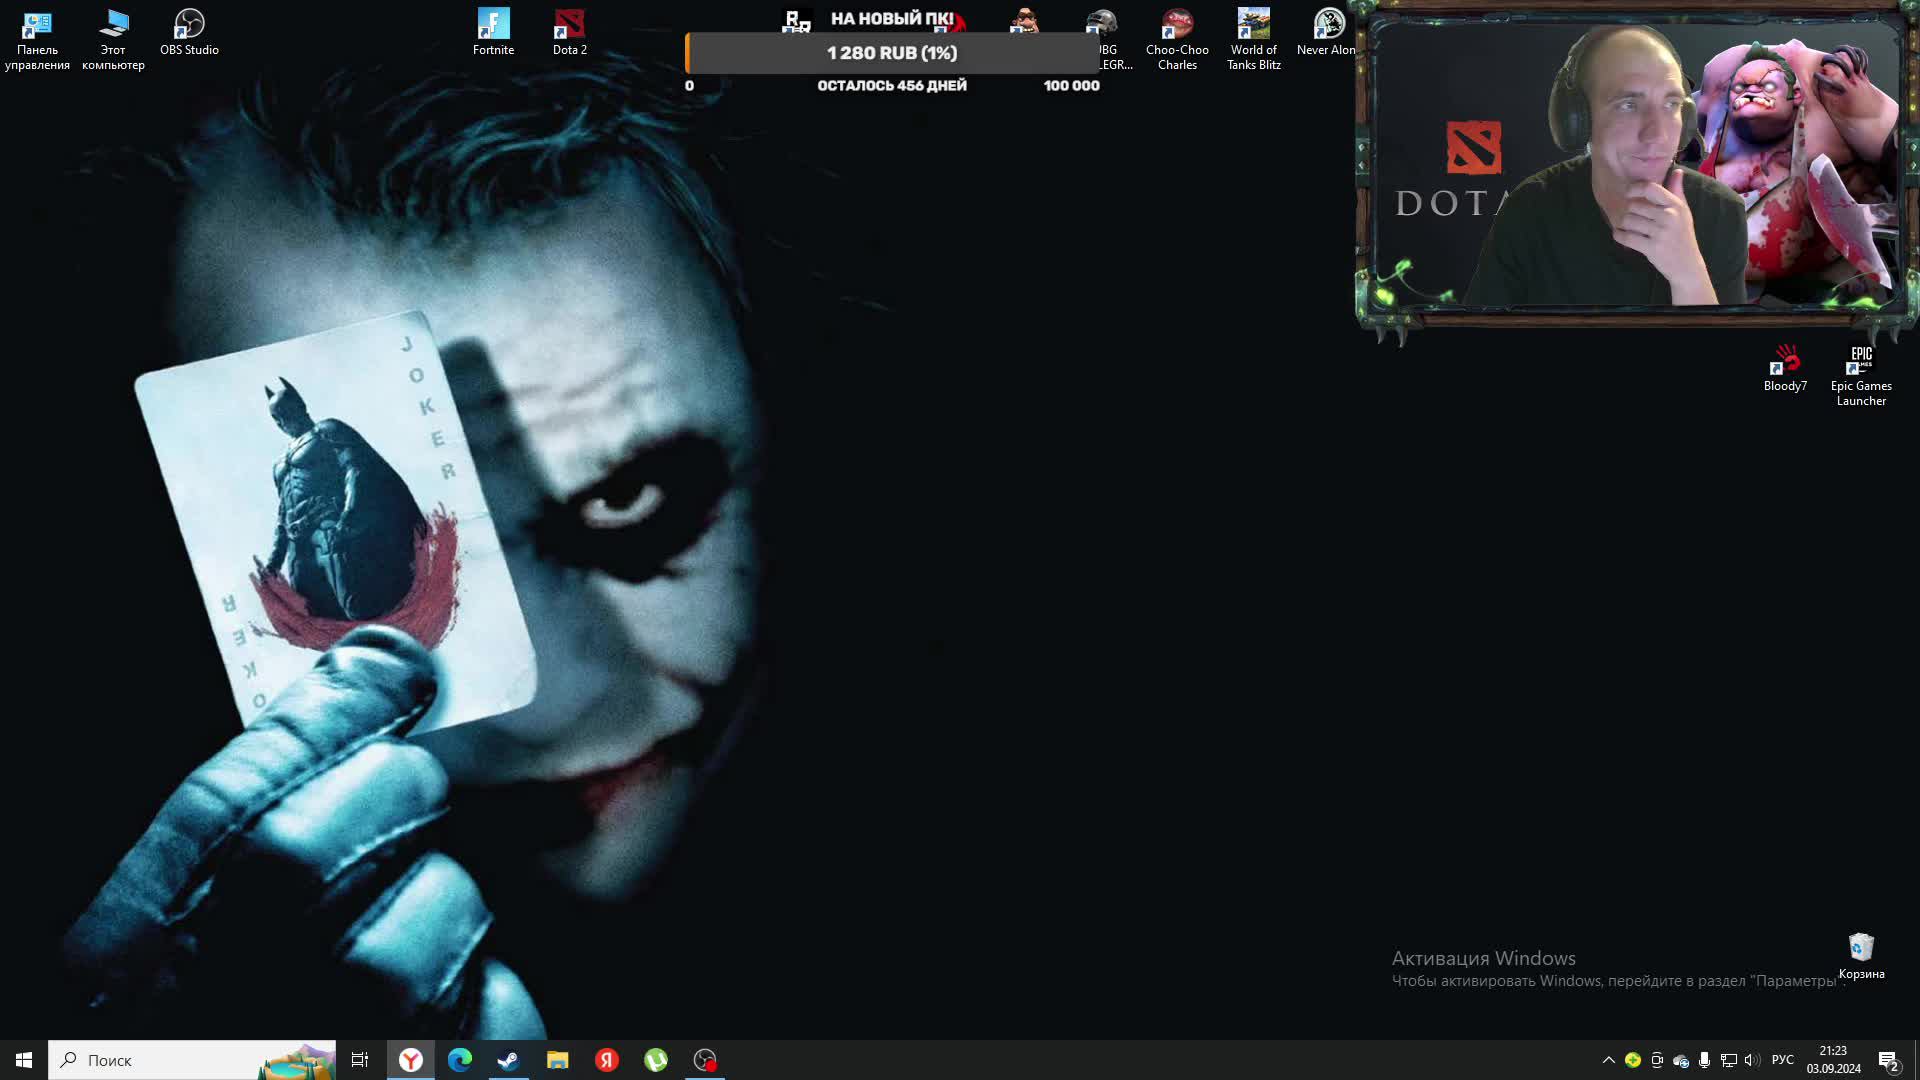
Task: Select the Never Alone desktop shortcut
Action: (1327, 32)
